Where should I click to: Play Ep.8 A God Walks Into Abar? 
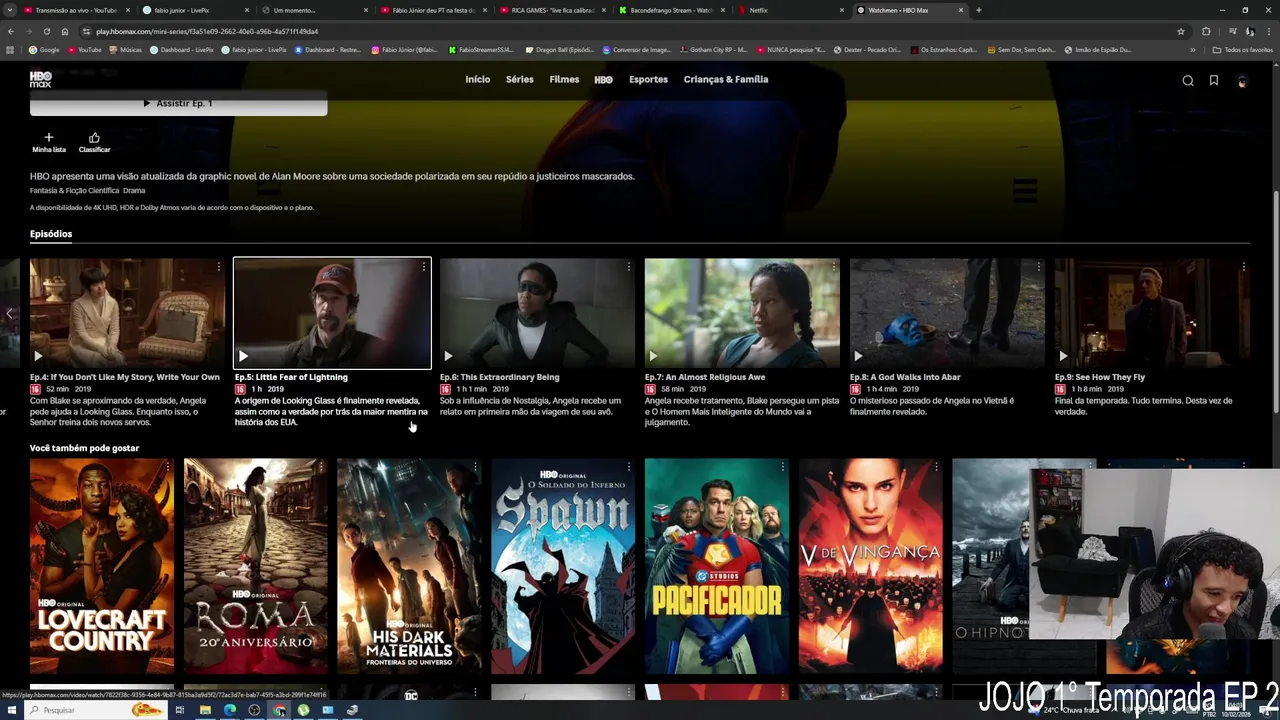coord(858,356)
